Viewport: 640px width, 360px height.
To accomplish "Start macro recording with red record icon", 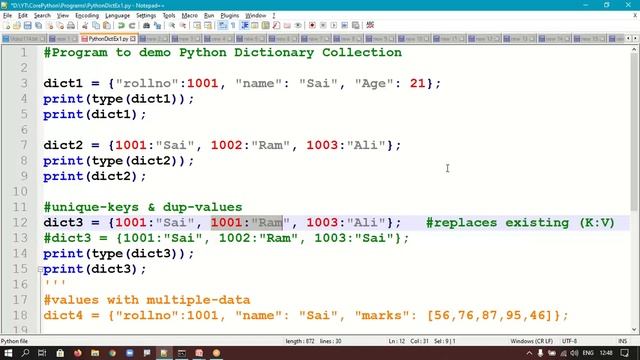I will (x=312, y=25).
